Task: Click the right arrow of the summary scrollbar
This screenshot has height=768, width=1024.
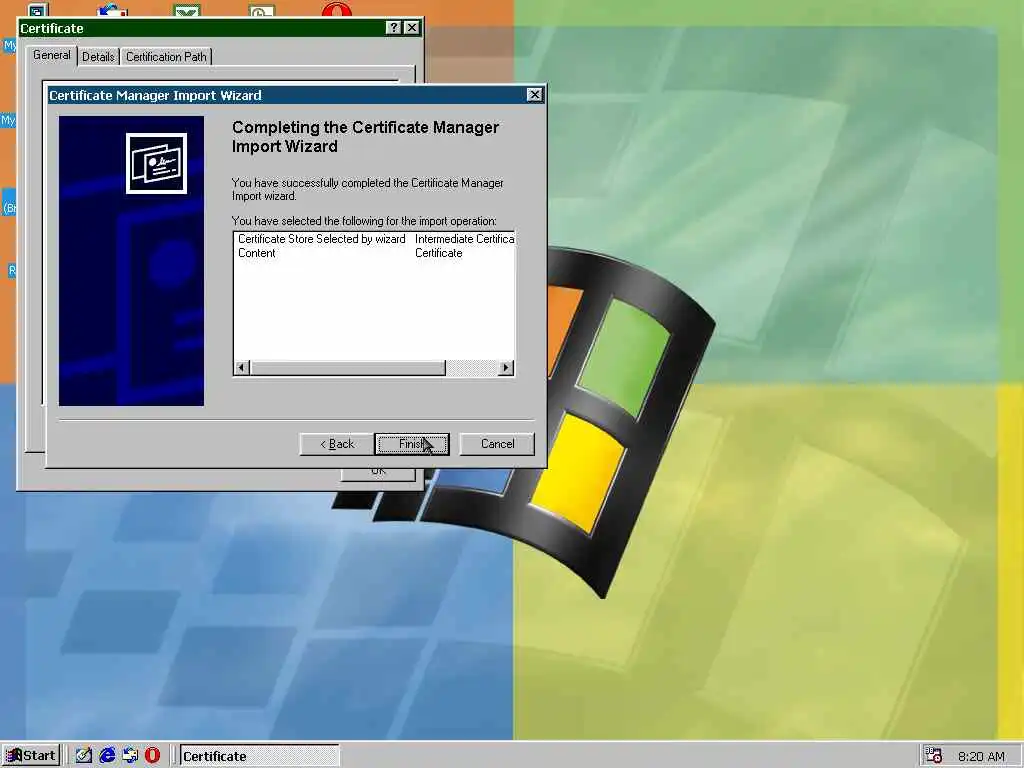Action: 505,368
